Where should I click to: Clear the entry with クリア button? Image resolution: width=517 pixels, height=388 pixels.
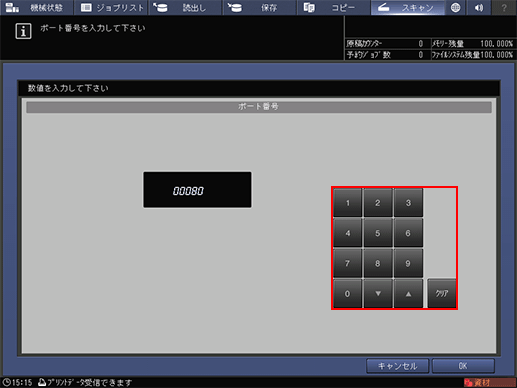pyautogui.click(x=442, y=294)
